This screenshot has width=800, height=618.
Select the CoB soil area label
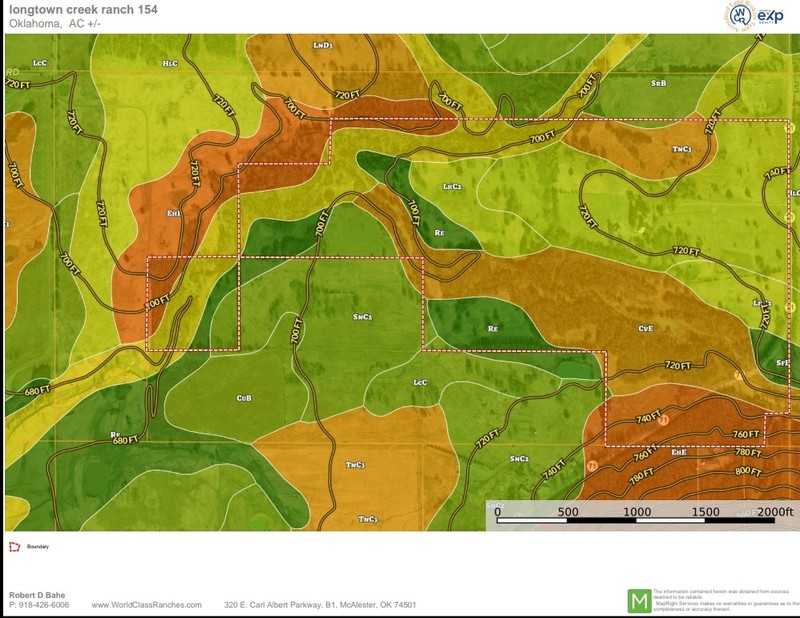(x=244, y=398)
